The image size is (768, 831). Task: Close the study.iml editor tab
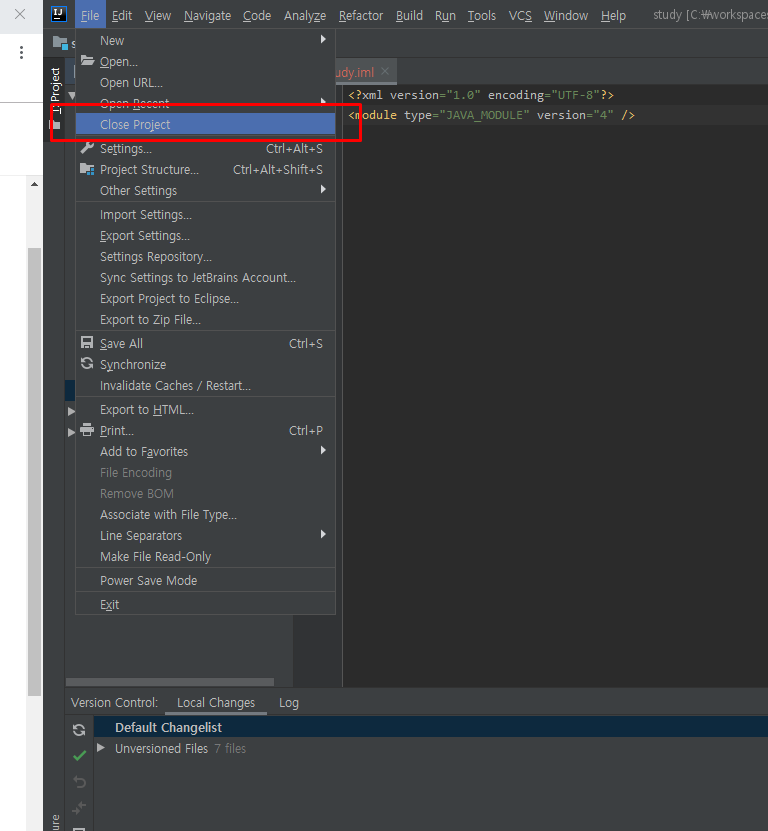pos(385,71)
